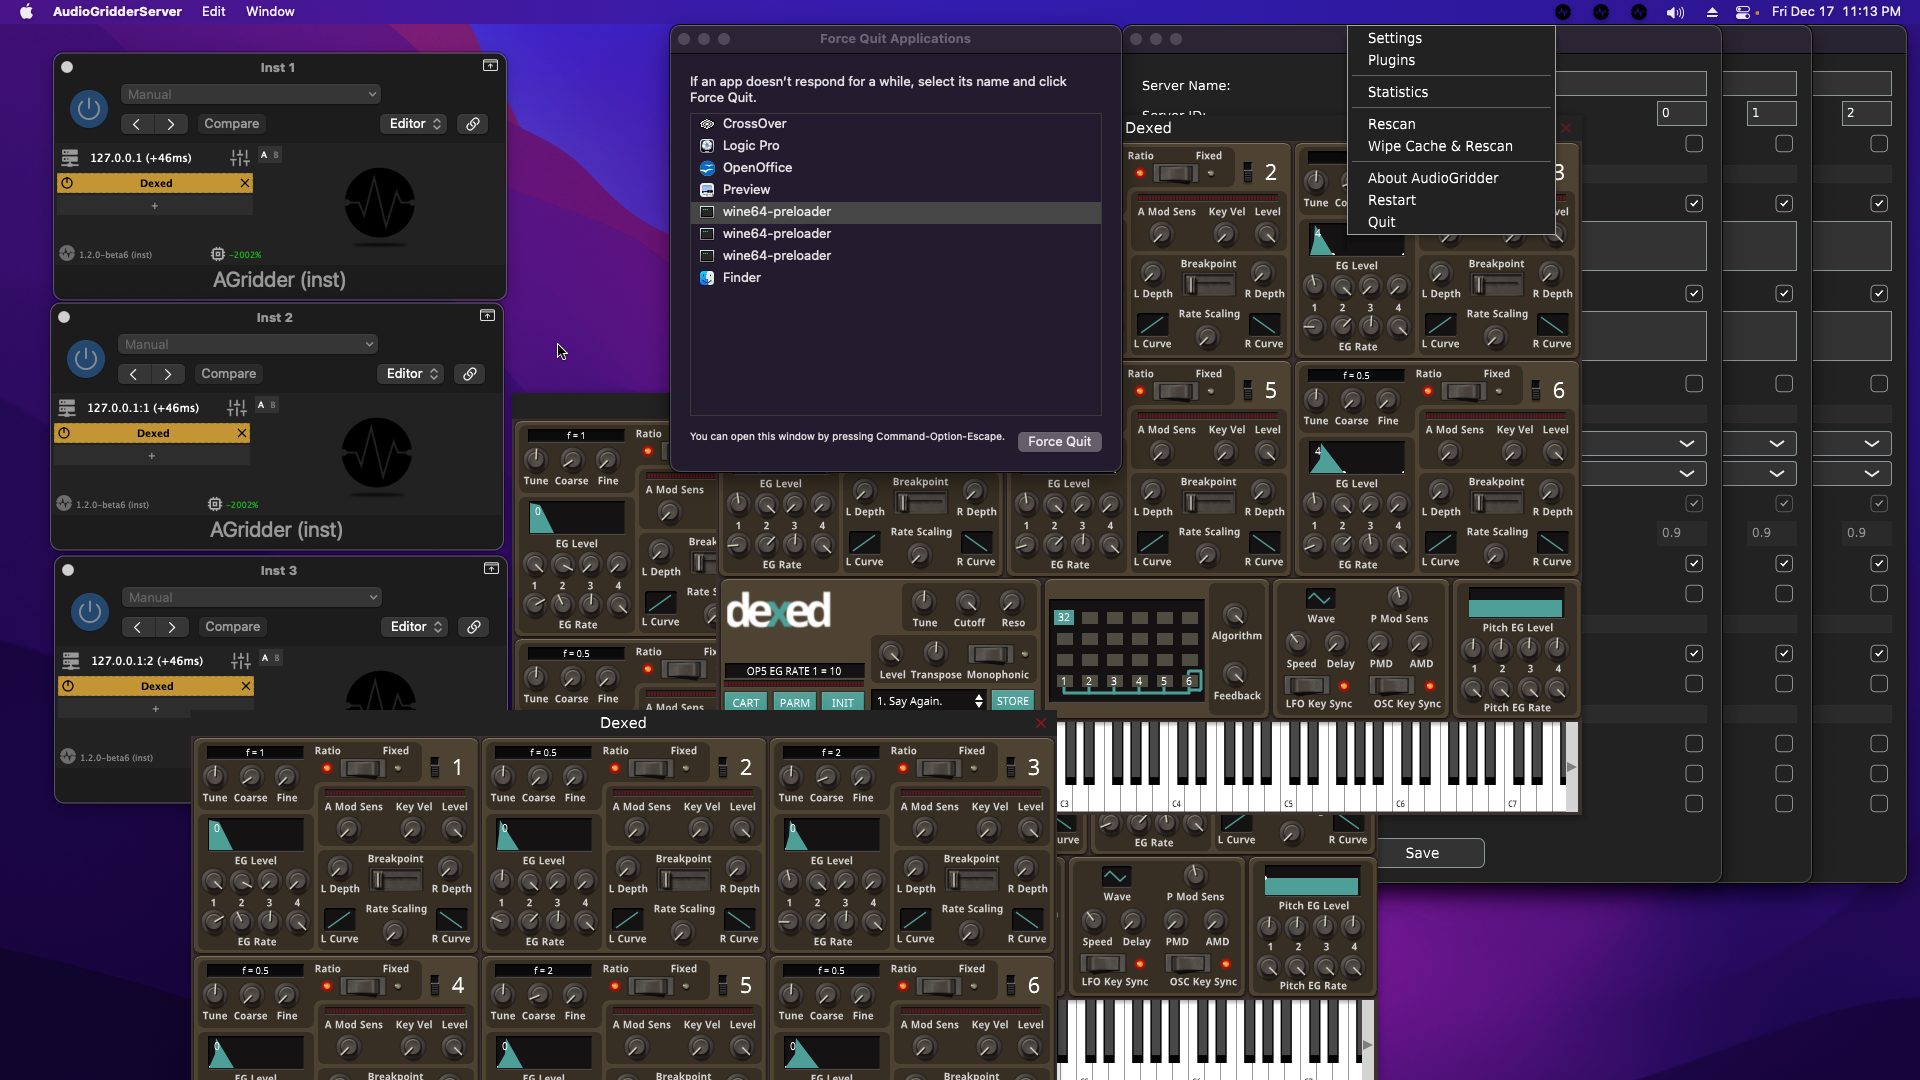Image resolution: width=1920 pixels, height=1080 pixels.
Task: Click the INIT button in Dexed
Action: click(843, 702)
